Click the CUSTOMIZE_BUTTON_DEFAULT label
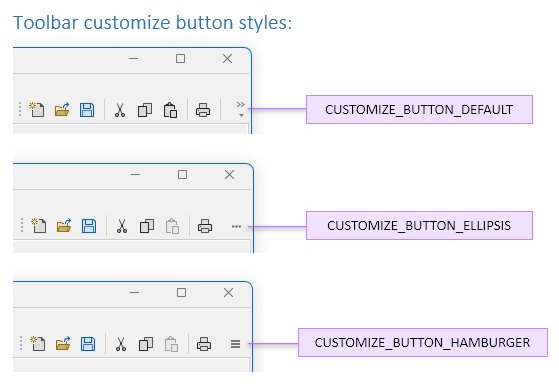559x390 pixels. [419, 109]
